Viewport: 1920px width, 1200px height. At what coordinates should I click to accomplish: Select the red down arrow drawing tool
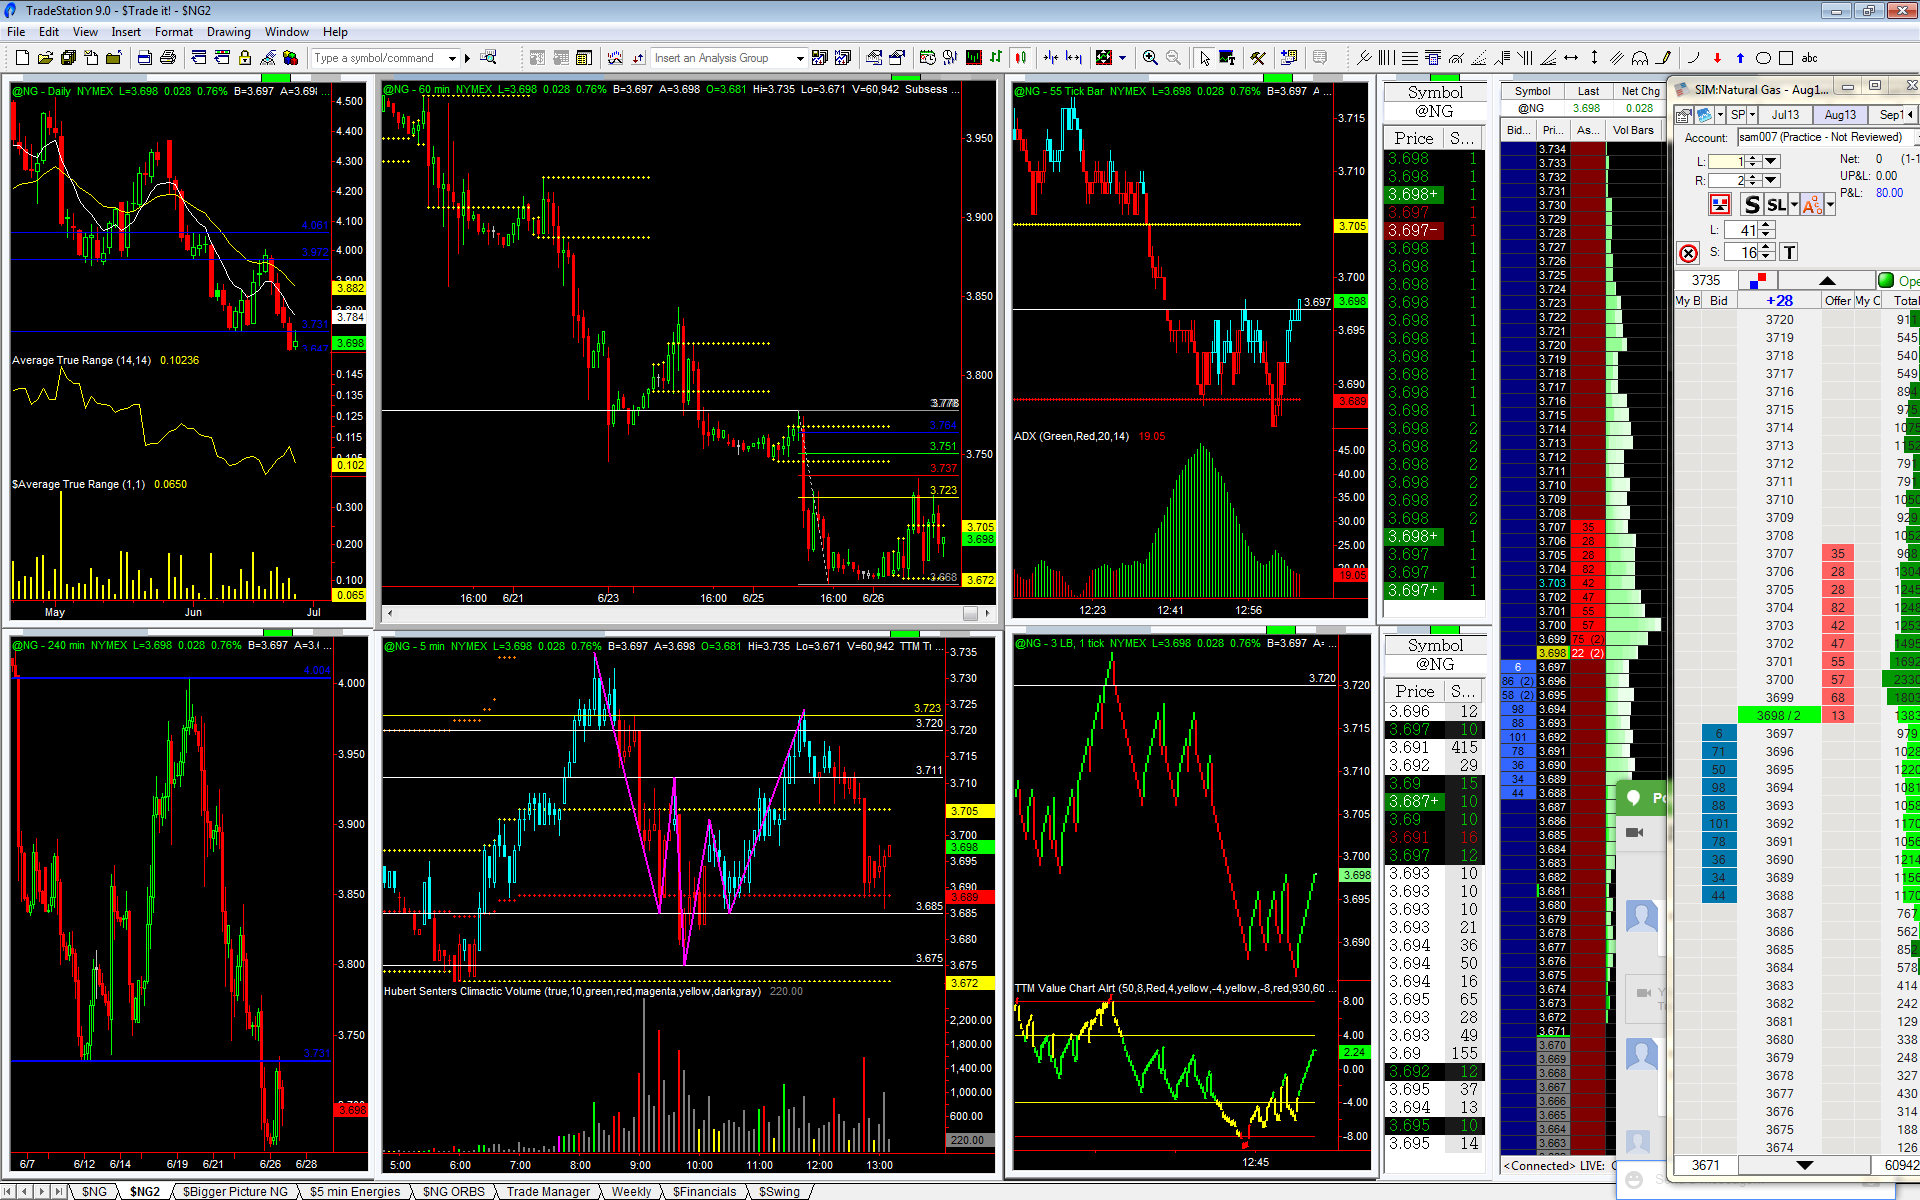[1717, 58]
